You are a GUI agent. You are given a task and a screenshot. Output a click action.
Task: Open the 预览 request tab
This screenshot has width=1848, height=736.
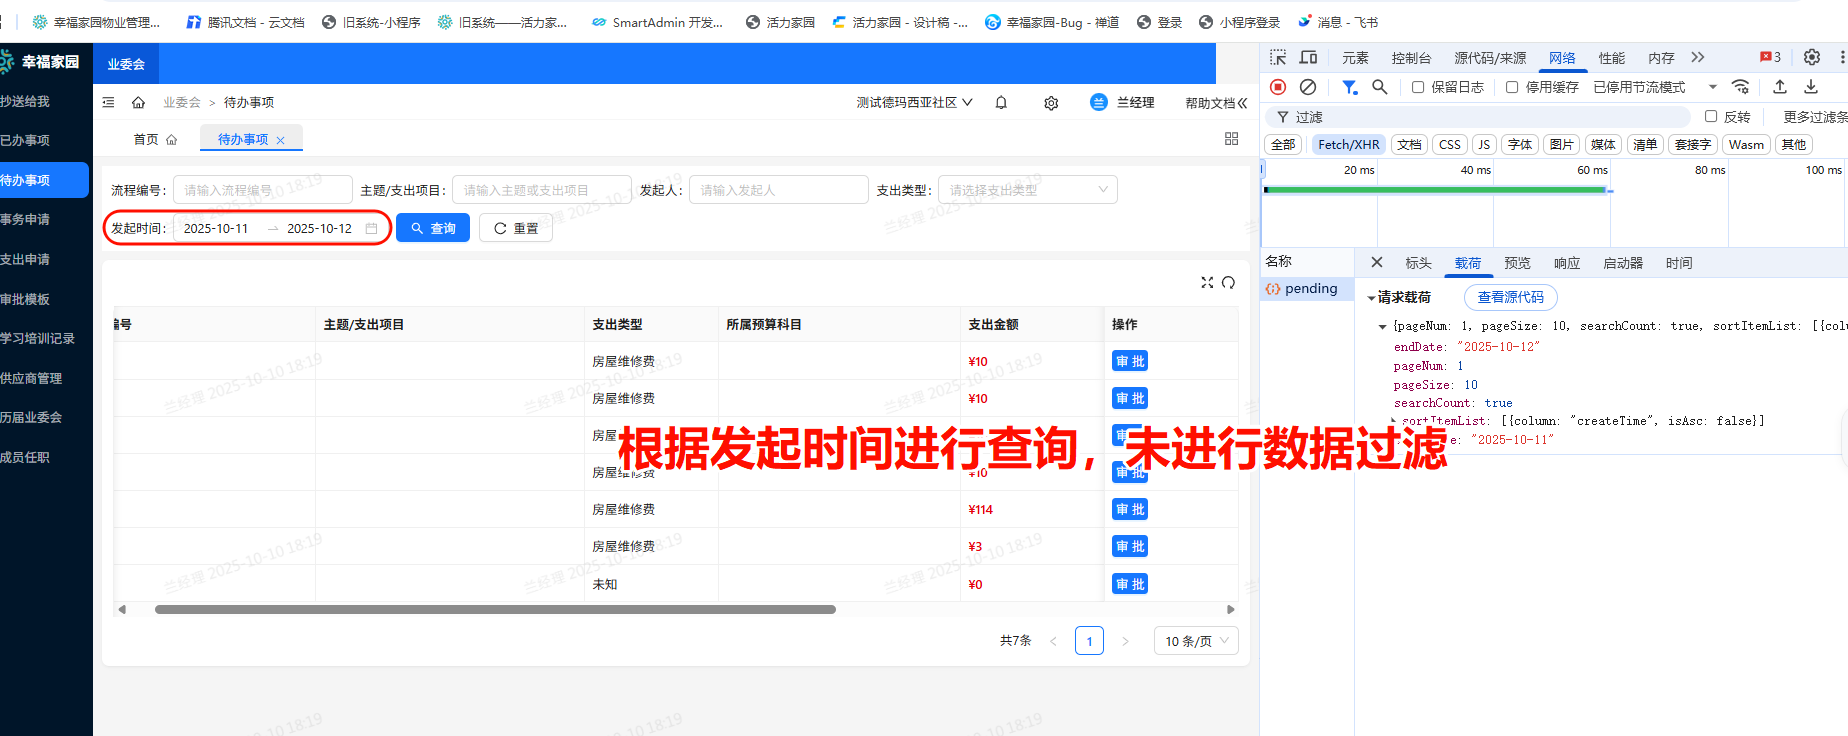coord(1517,263)
